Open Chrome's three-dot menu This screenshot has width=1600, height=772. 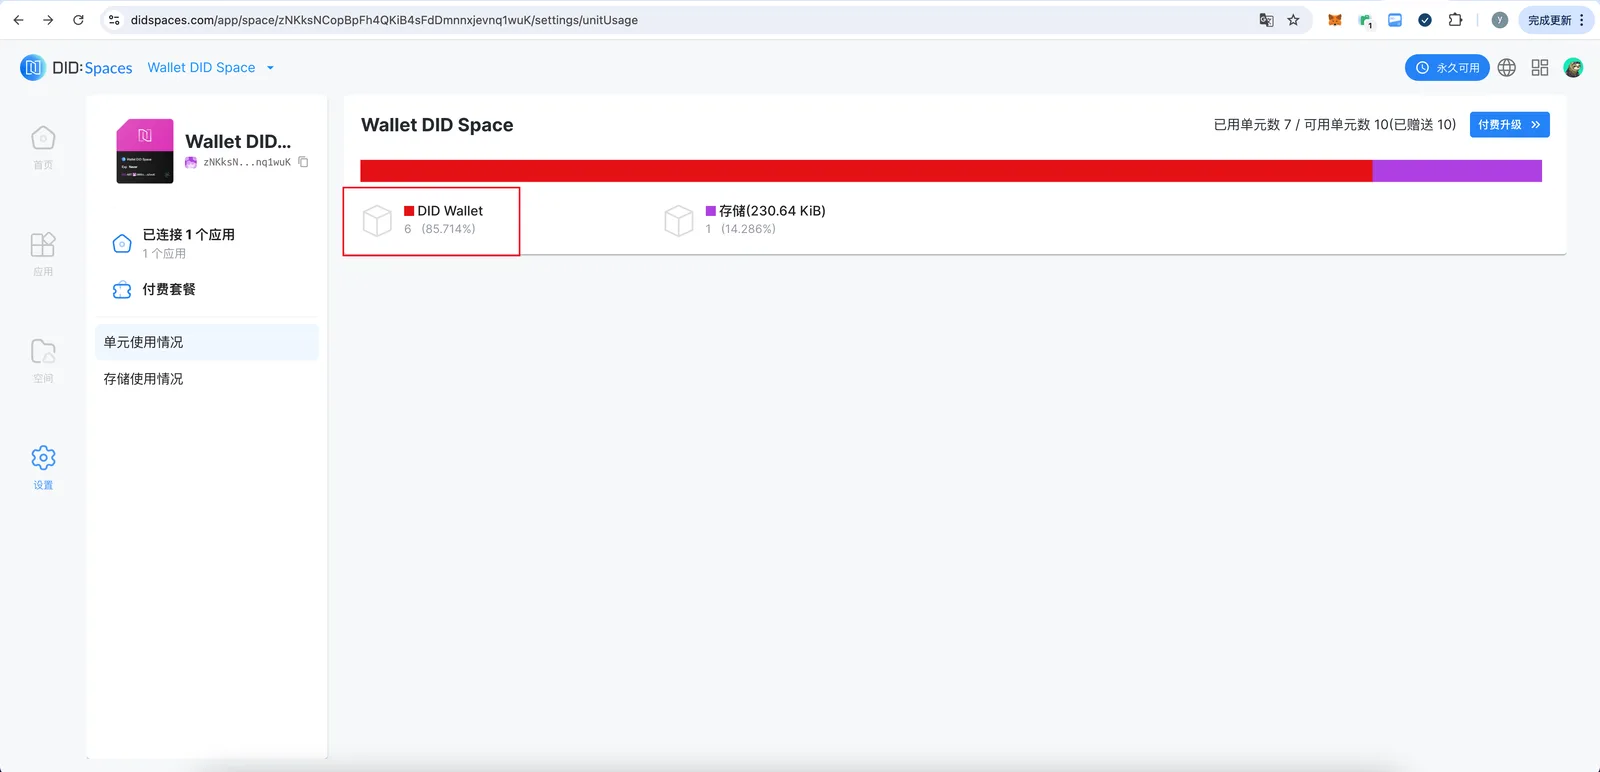click(x=1582, y=20)
